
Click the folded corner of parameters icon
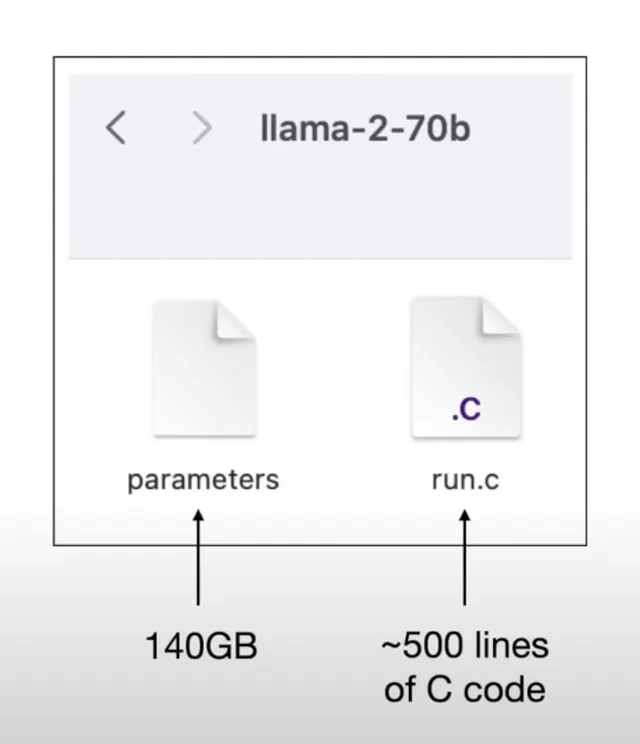[235, 321]
